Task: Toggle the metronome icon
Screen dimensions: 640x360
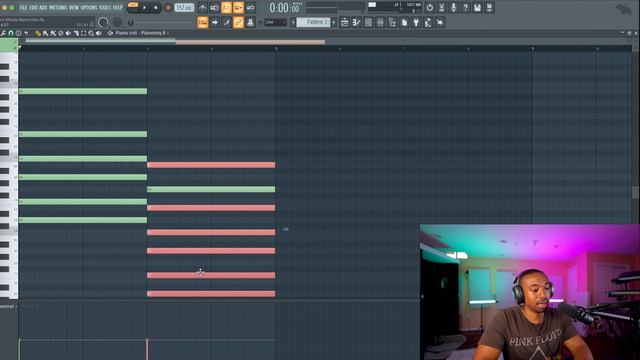Action: pyautogui.click(x=202, y=7)
